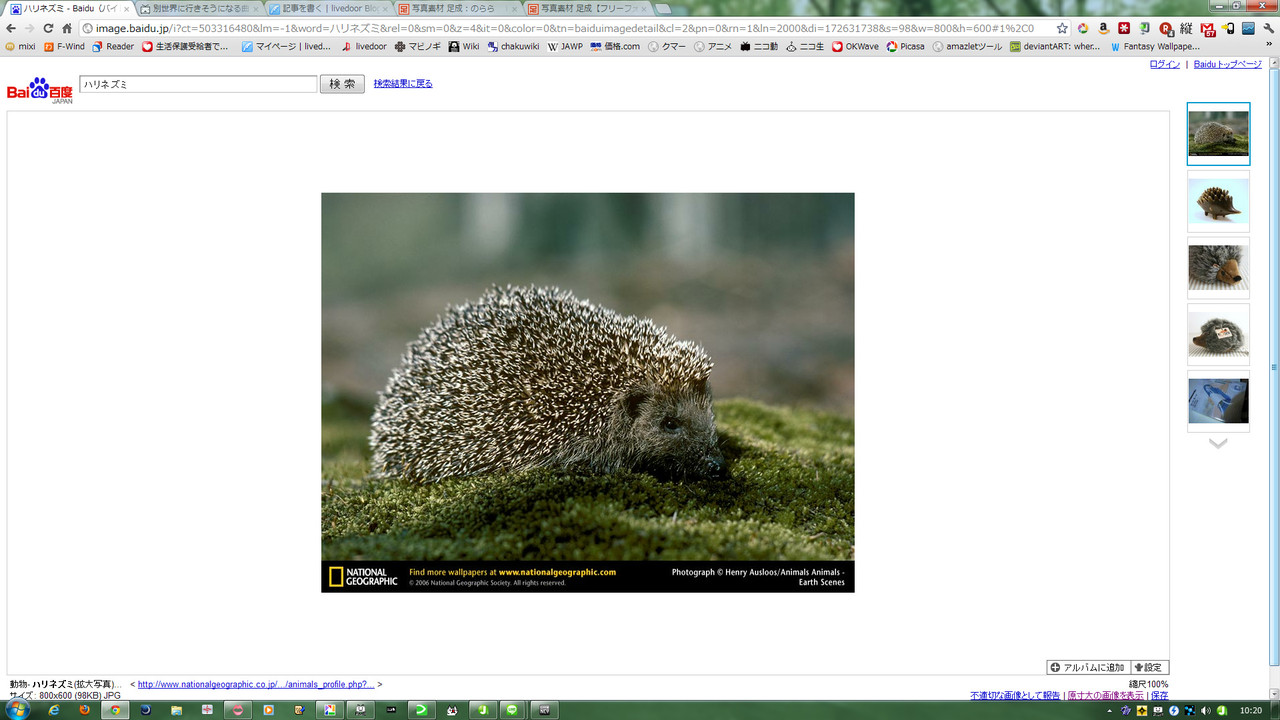Viewport: 1280px width, 720px height.
Task: Click the 検索結果に戻る link
Action: tap(403, 84)
